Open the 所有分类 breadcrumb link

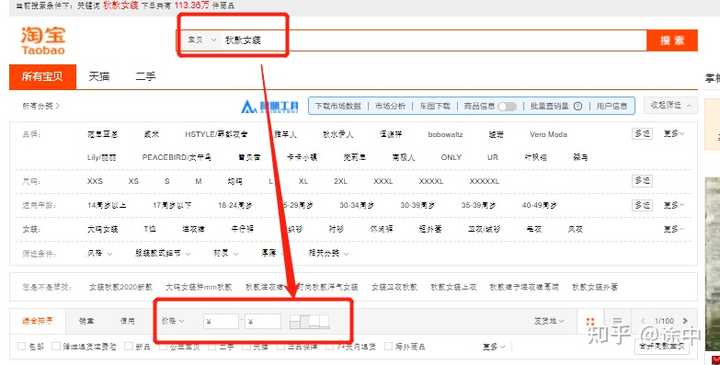(x=41, y=106)
